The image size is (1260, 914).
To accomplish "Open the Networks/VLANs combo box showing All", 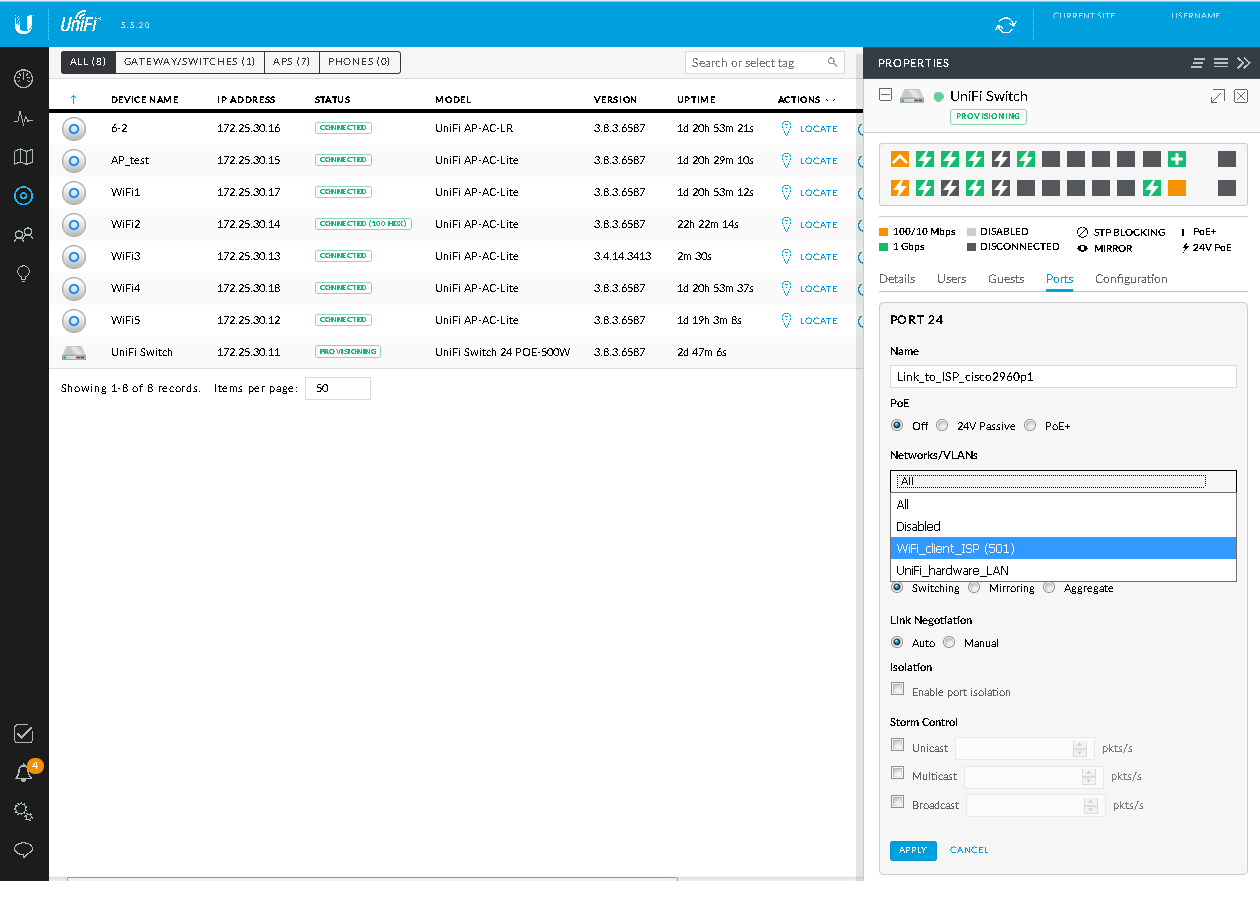I will point(1063,481).
